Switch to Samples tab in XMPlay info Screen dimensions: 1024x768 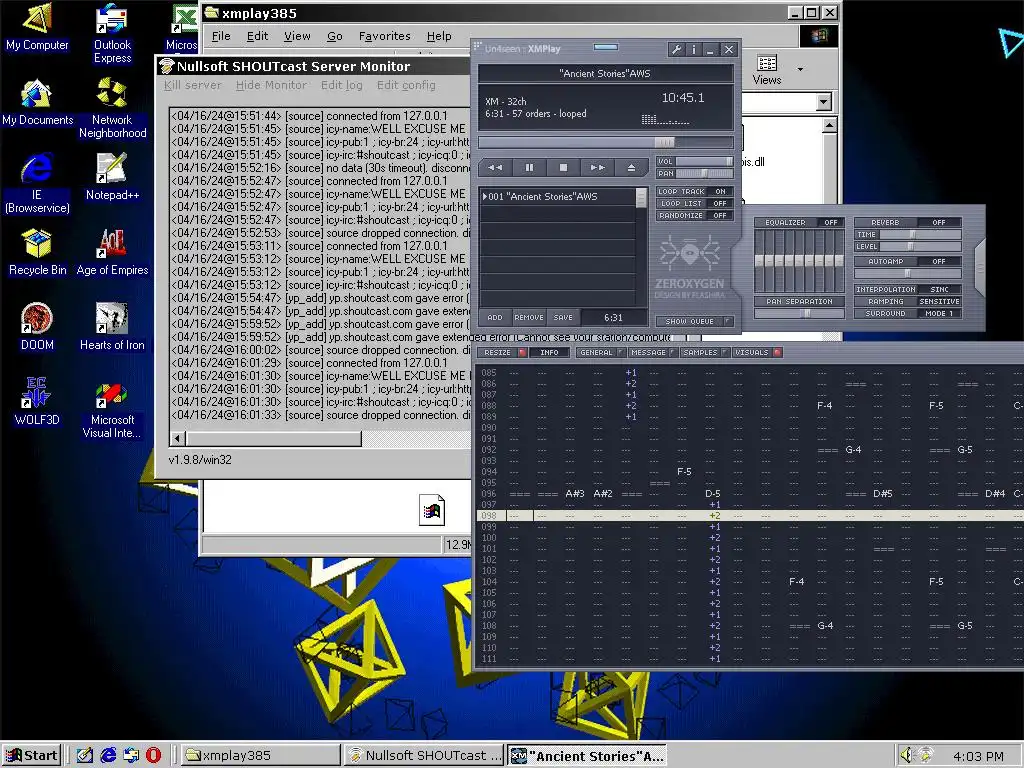click(704, 352)
